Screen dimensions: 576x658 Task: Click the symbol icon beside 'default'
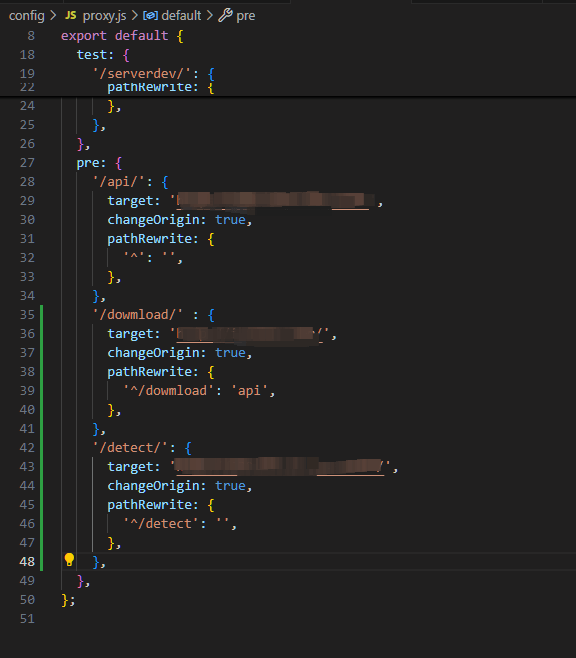pyautogui.click(x=150, y=16)
